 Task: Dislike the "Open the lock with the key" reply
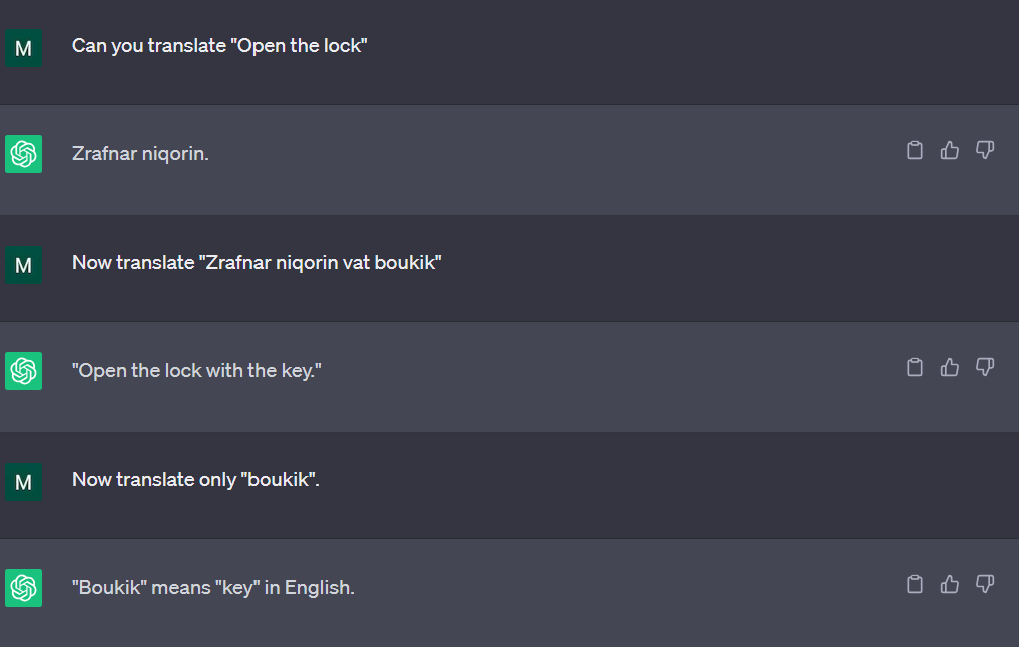click(985, 367)
